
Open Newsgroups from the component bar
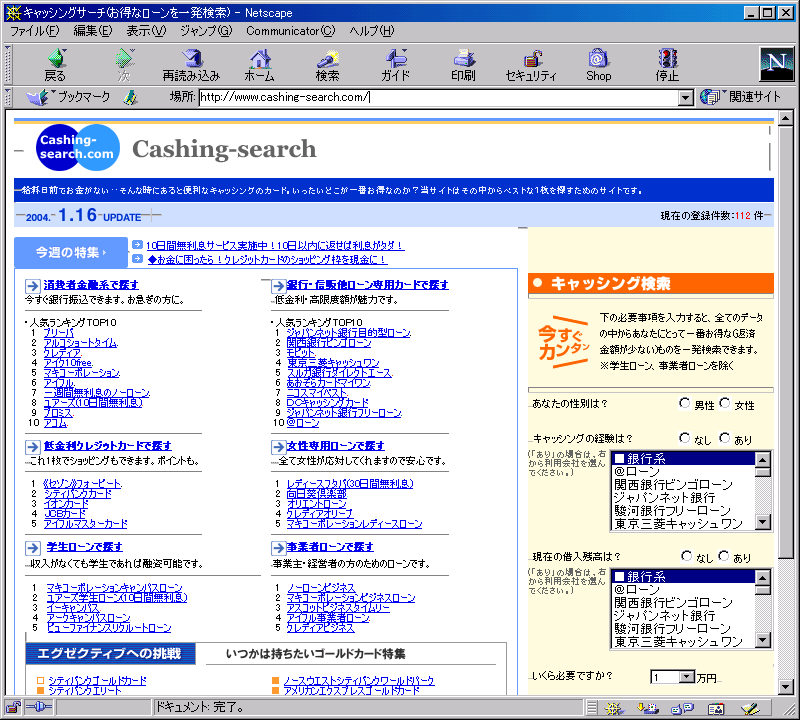pyautogui.click(x=682, y=708)
